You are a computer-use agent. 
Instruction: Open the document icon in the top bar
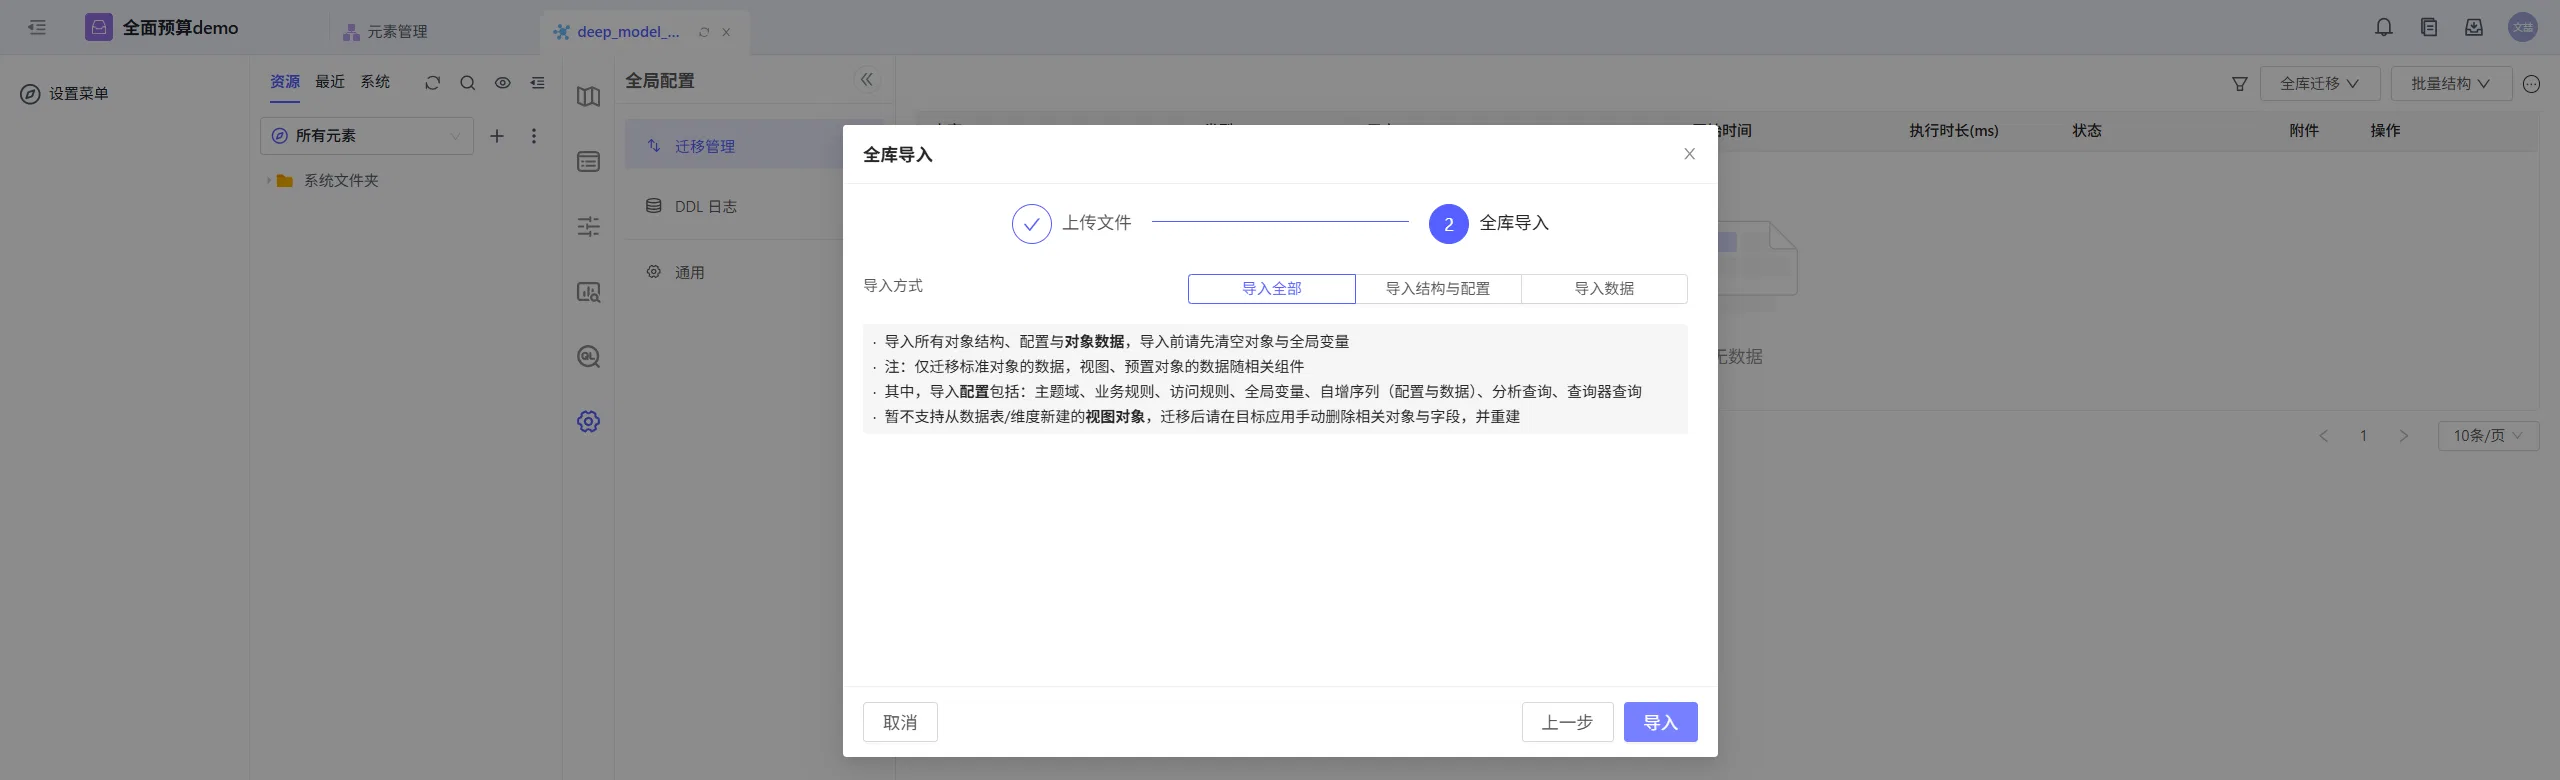coord(2429,28)
